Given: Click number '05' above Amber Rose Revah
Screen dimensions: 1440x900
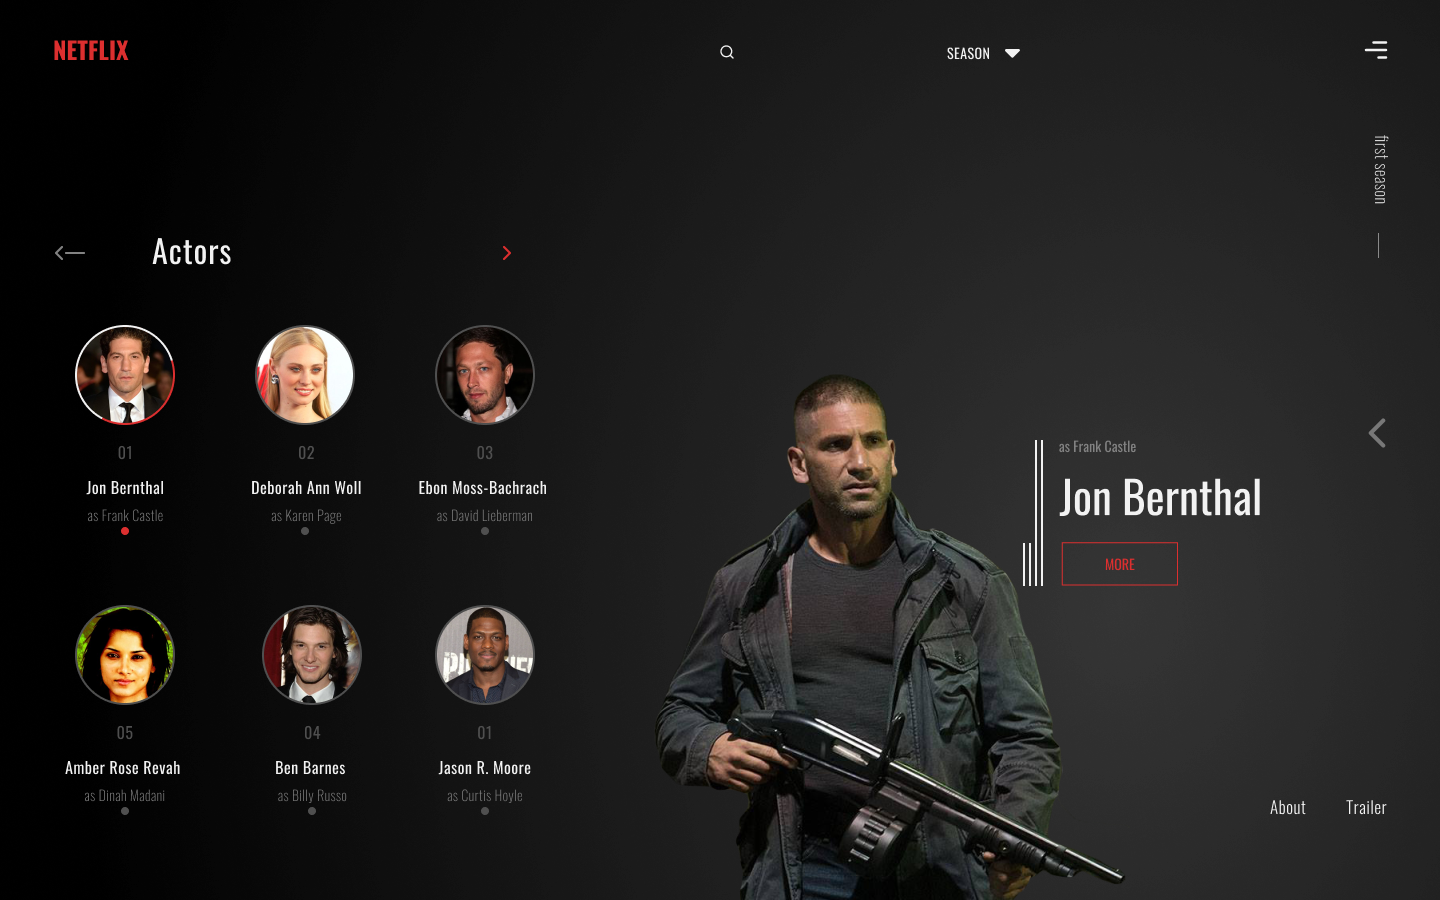Looking at the screenshot, I should pyautogui.click(x=125, y=733).
